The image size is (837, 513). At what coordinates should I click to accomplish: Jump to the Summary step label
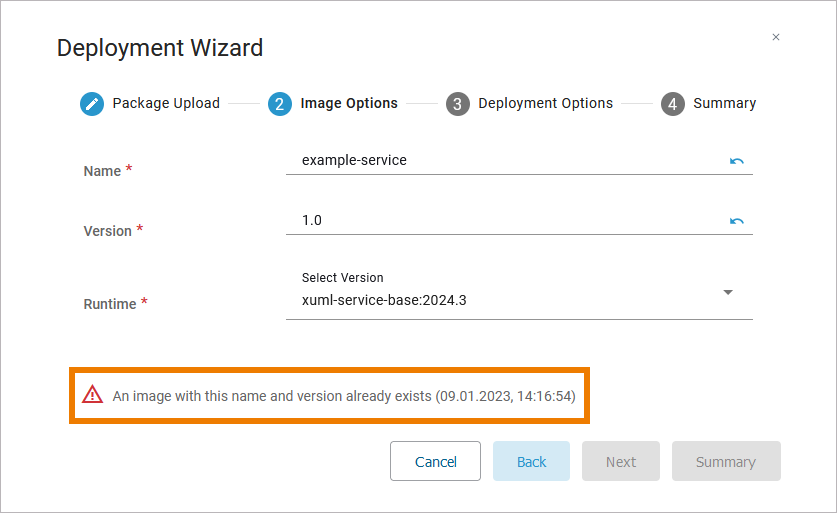coord(724,103)
